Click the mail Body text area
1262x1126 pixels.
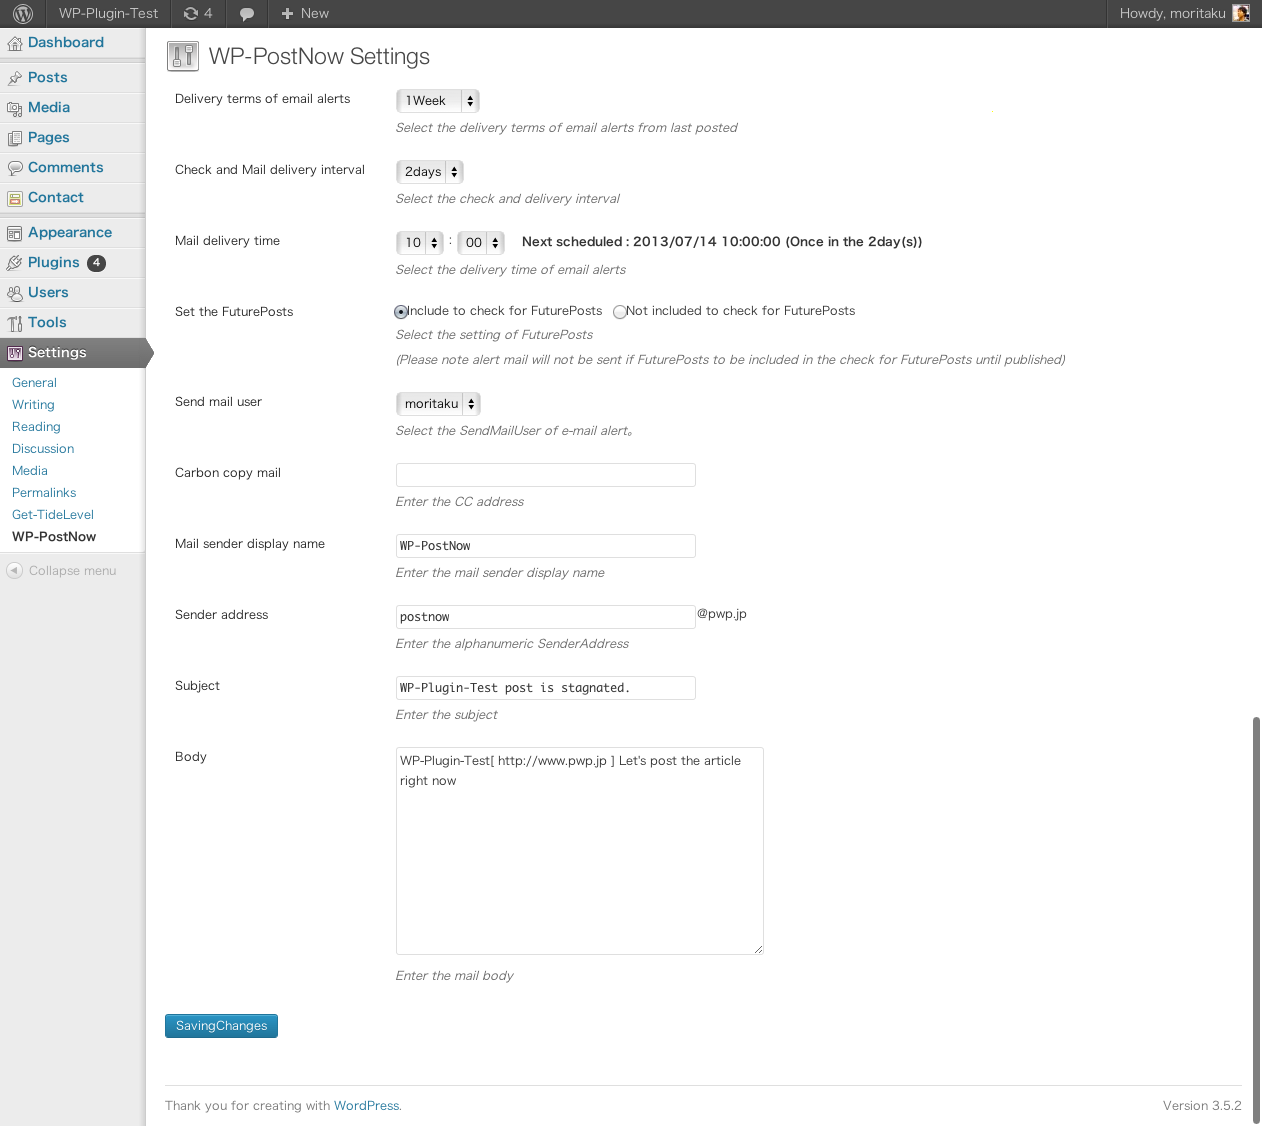580,851
